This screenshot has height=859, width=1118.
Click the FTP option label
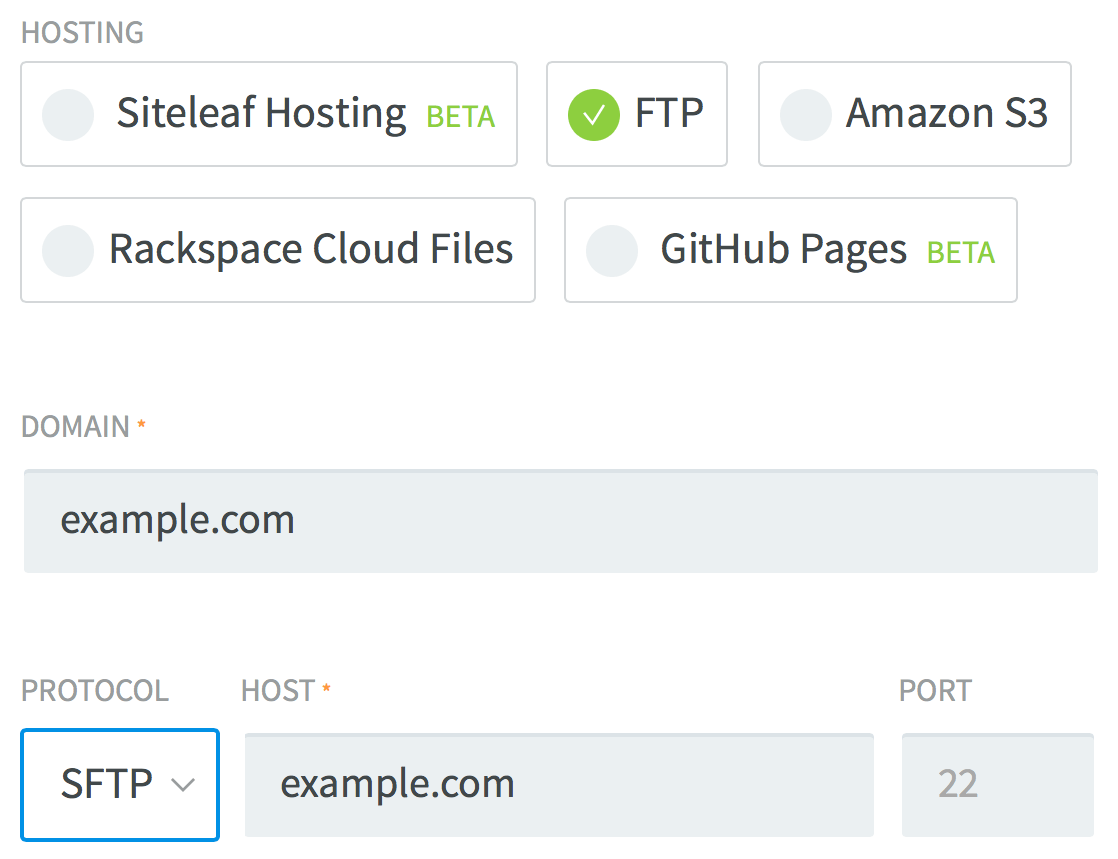[x=670, y=113]
